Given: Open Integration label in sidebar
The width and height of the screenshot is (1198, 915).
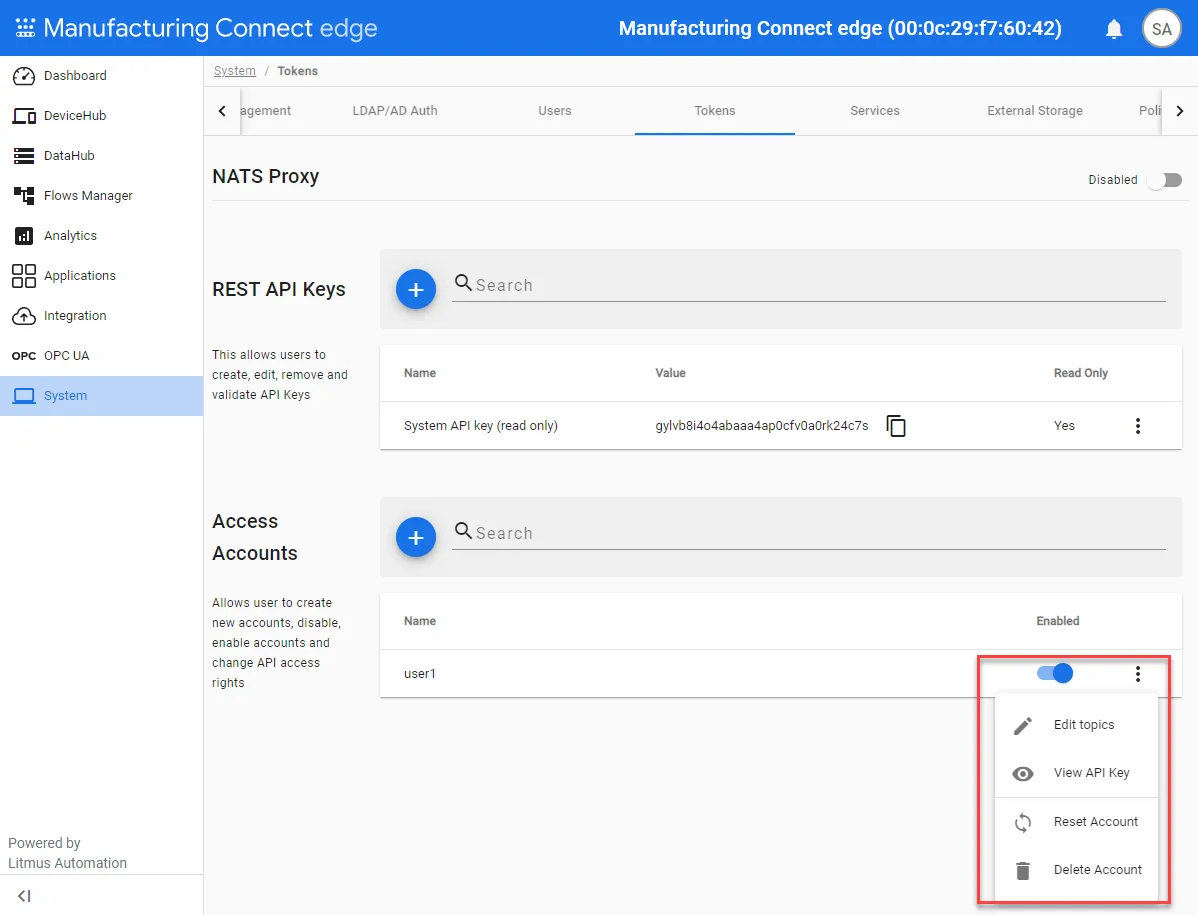Looking at the screenshot, I should pos(75,315).
